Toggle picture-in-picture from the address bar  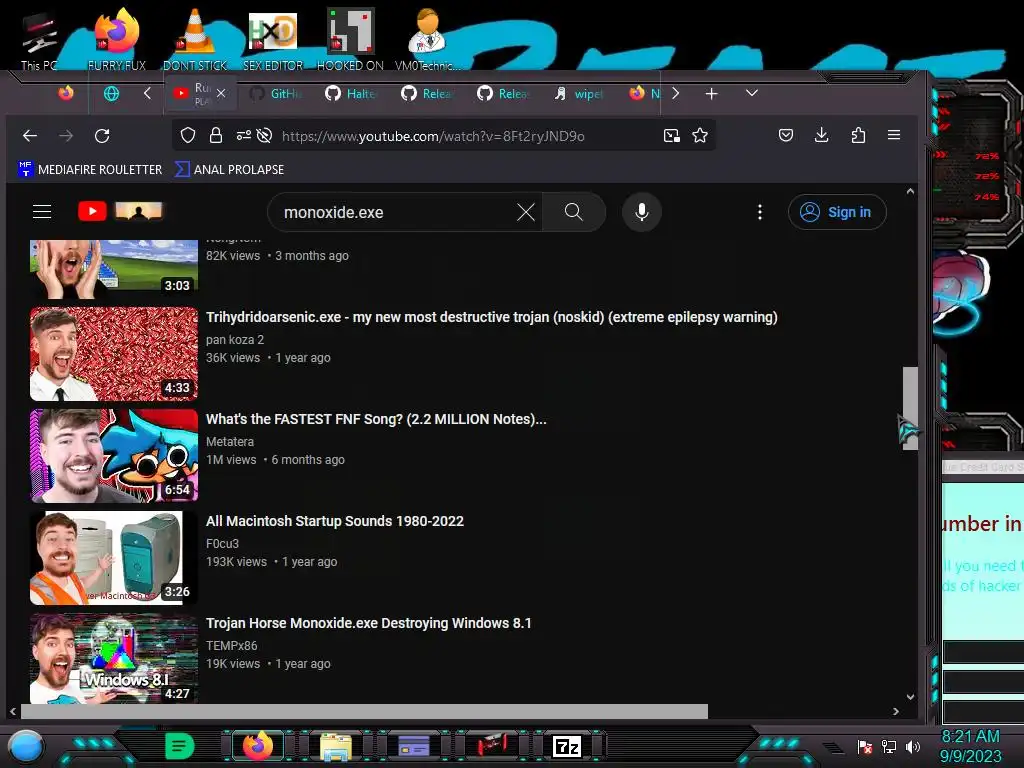pos(671,136)
